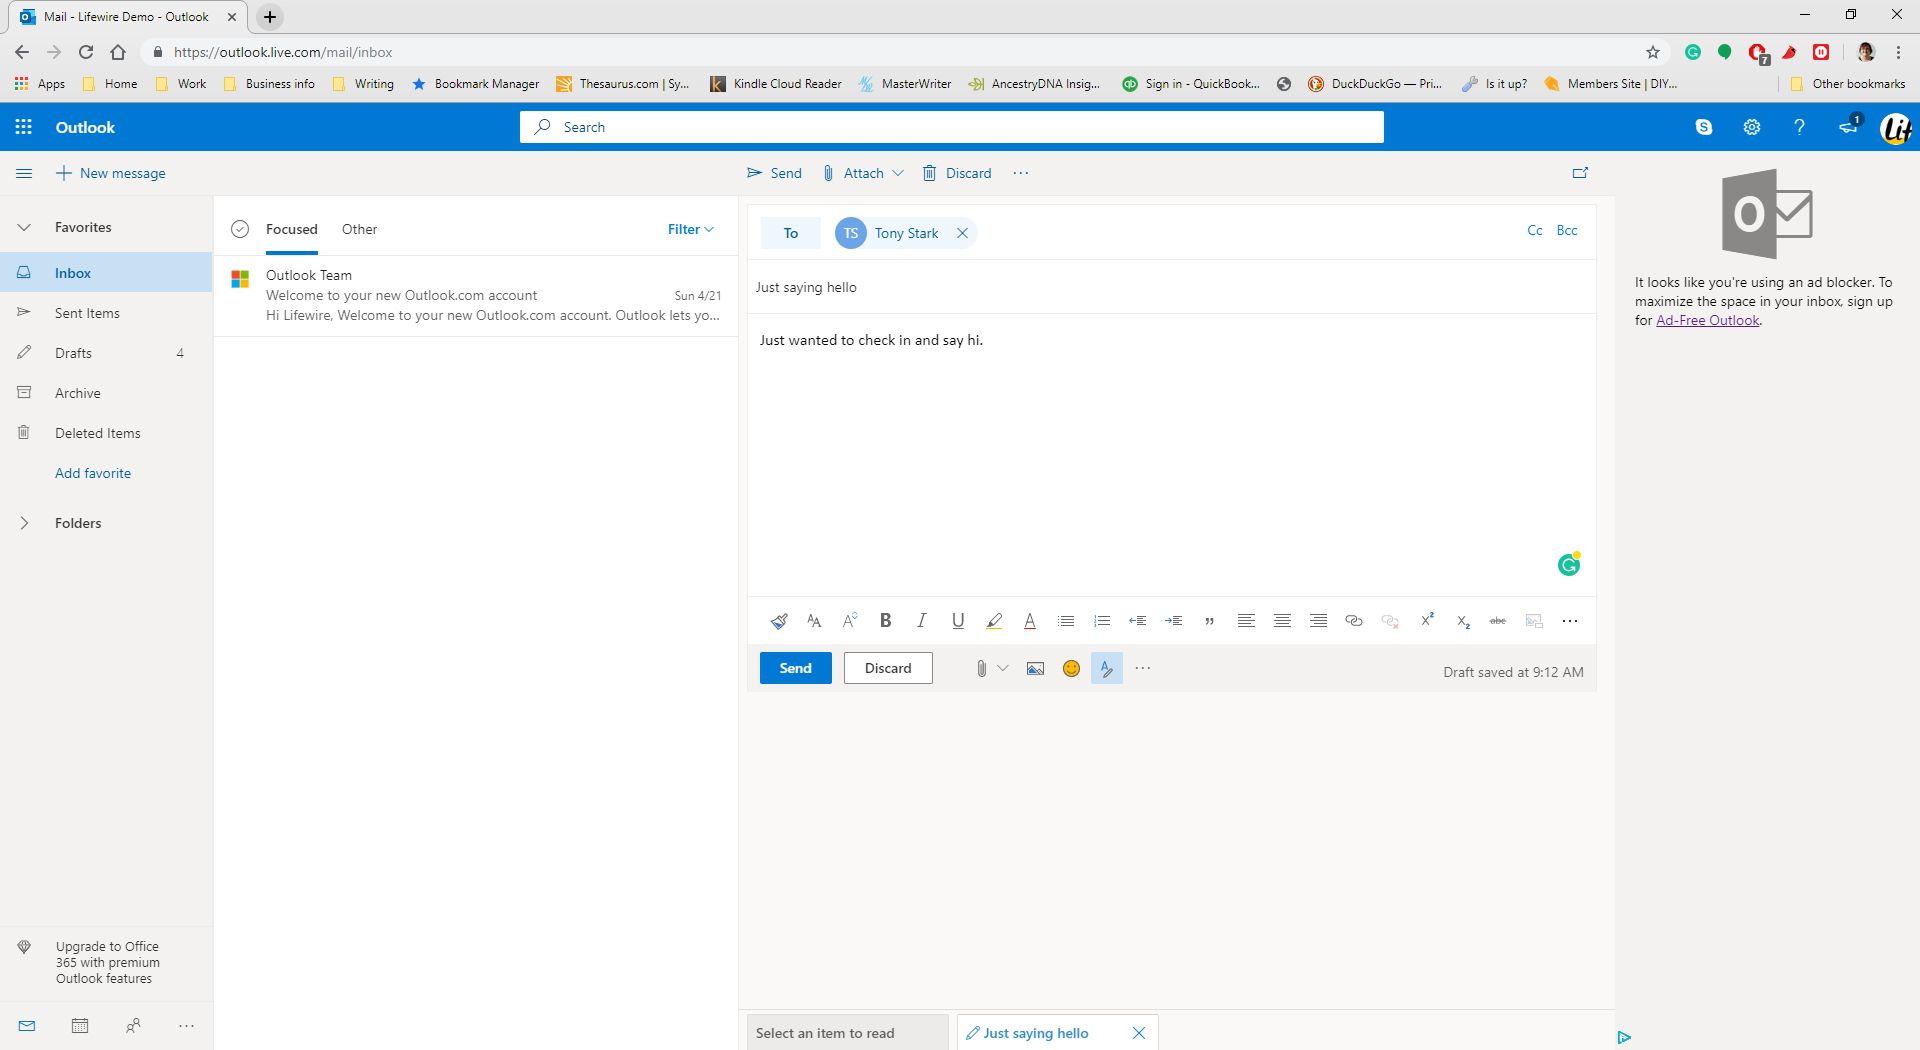Apply subscript formatting
Image resolution: width=1920 pixels, height=1050 pixels.
(1463, 621)
